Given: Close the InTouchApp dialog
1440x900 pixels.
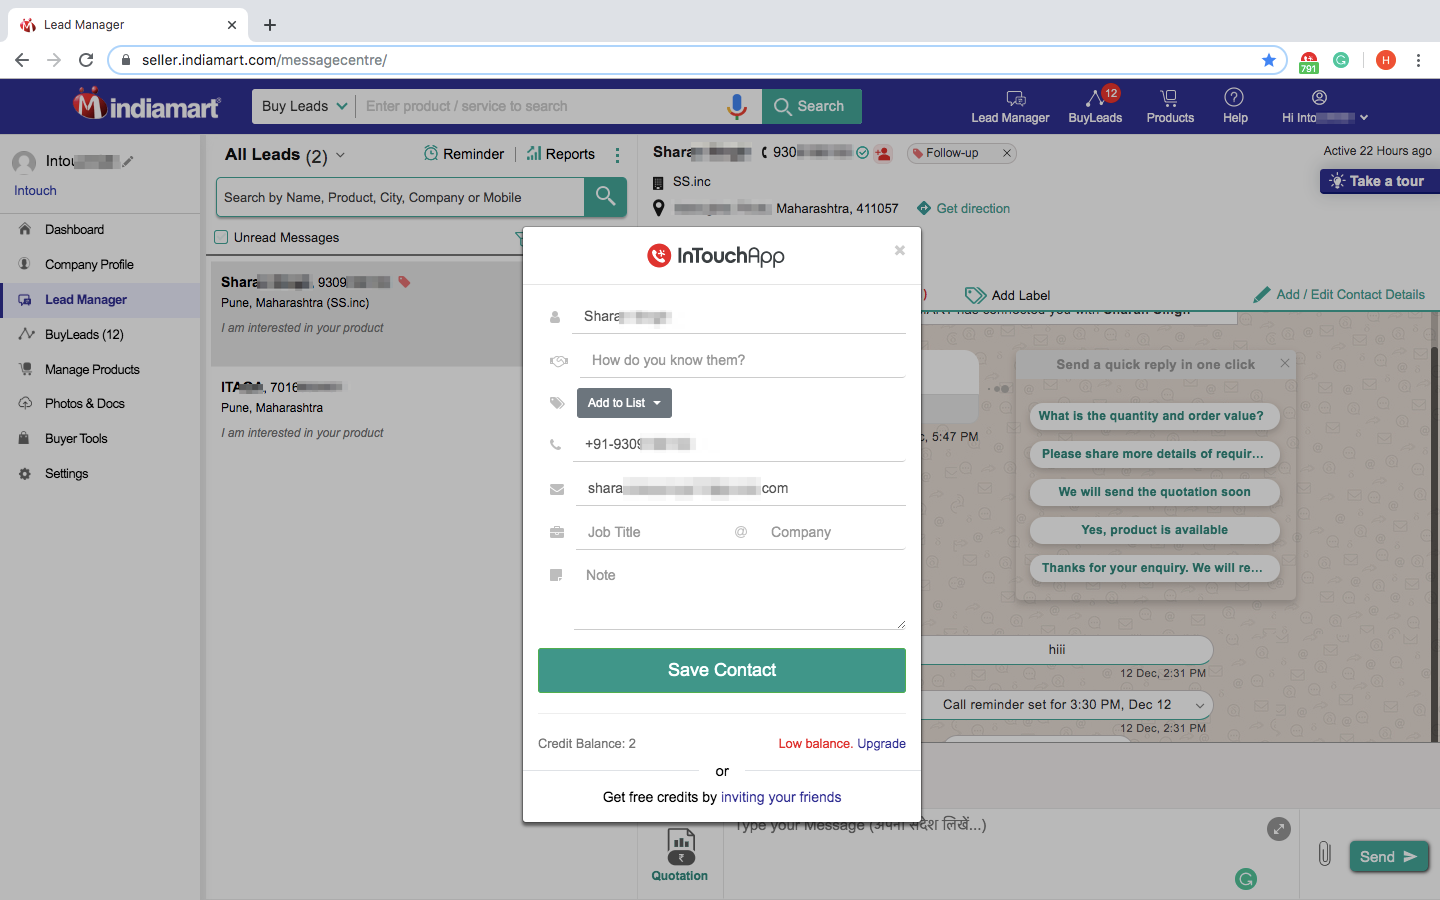Looking at the screenshot, I should (899, 250).
